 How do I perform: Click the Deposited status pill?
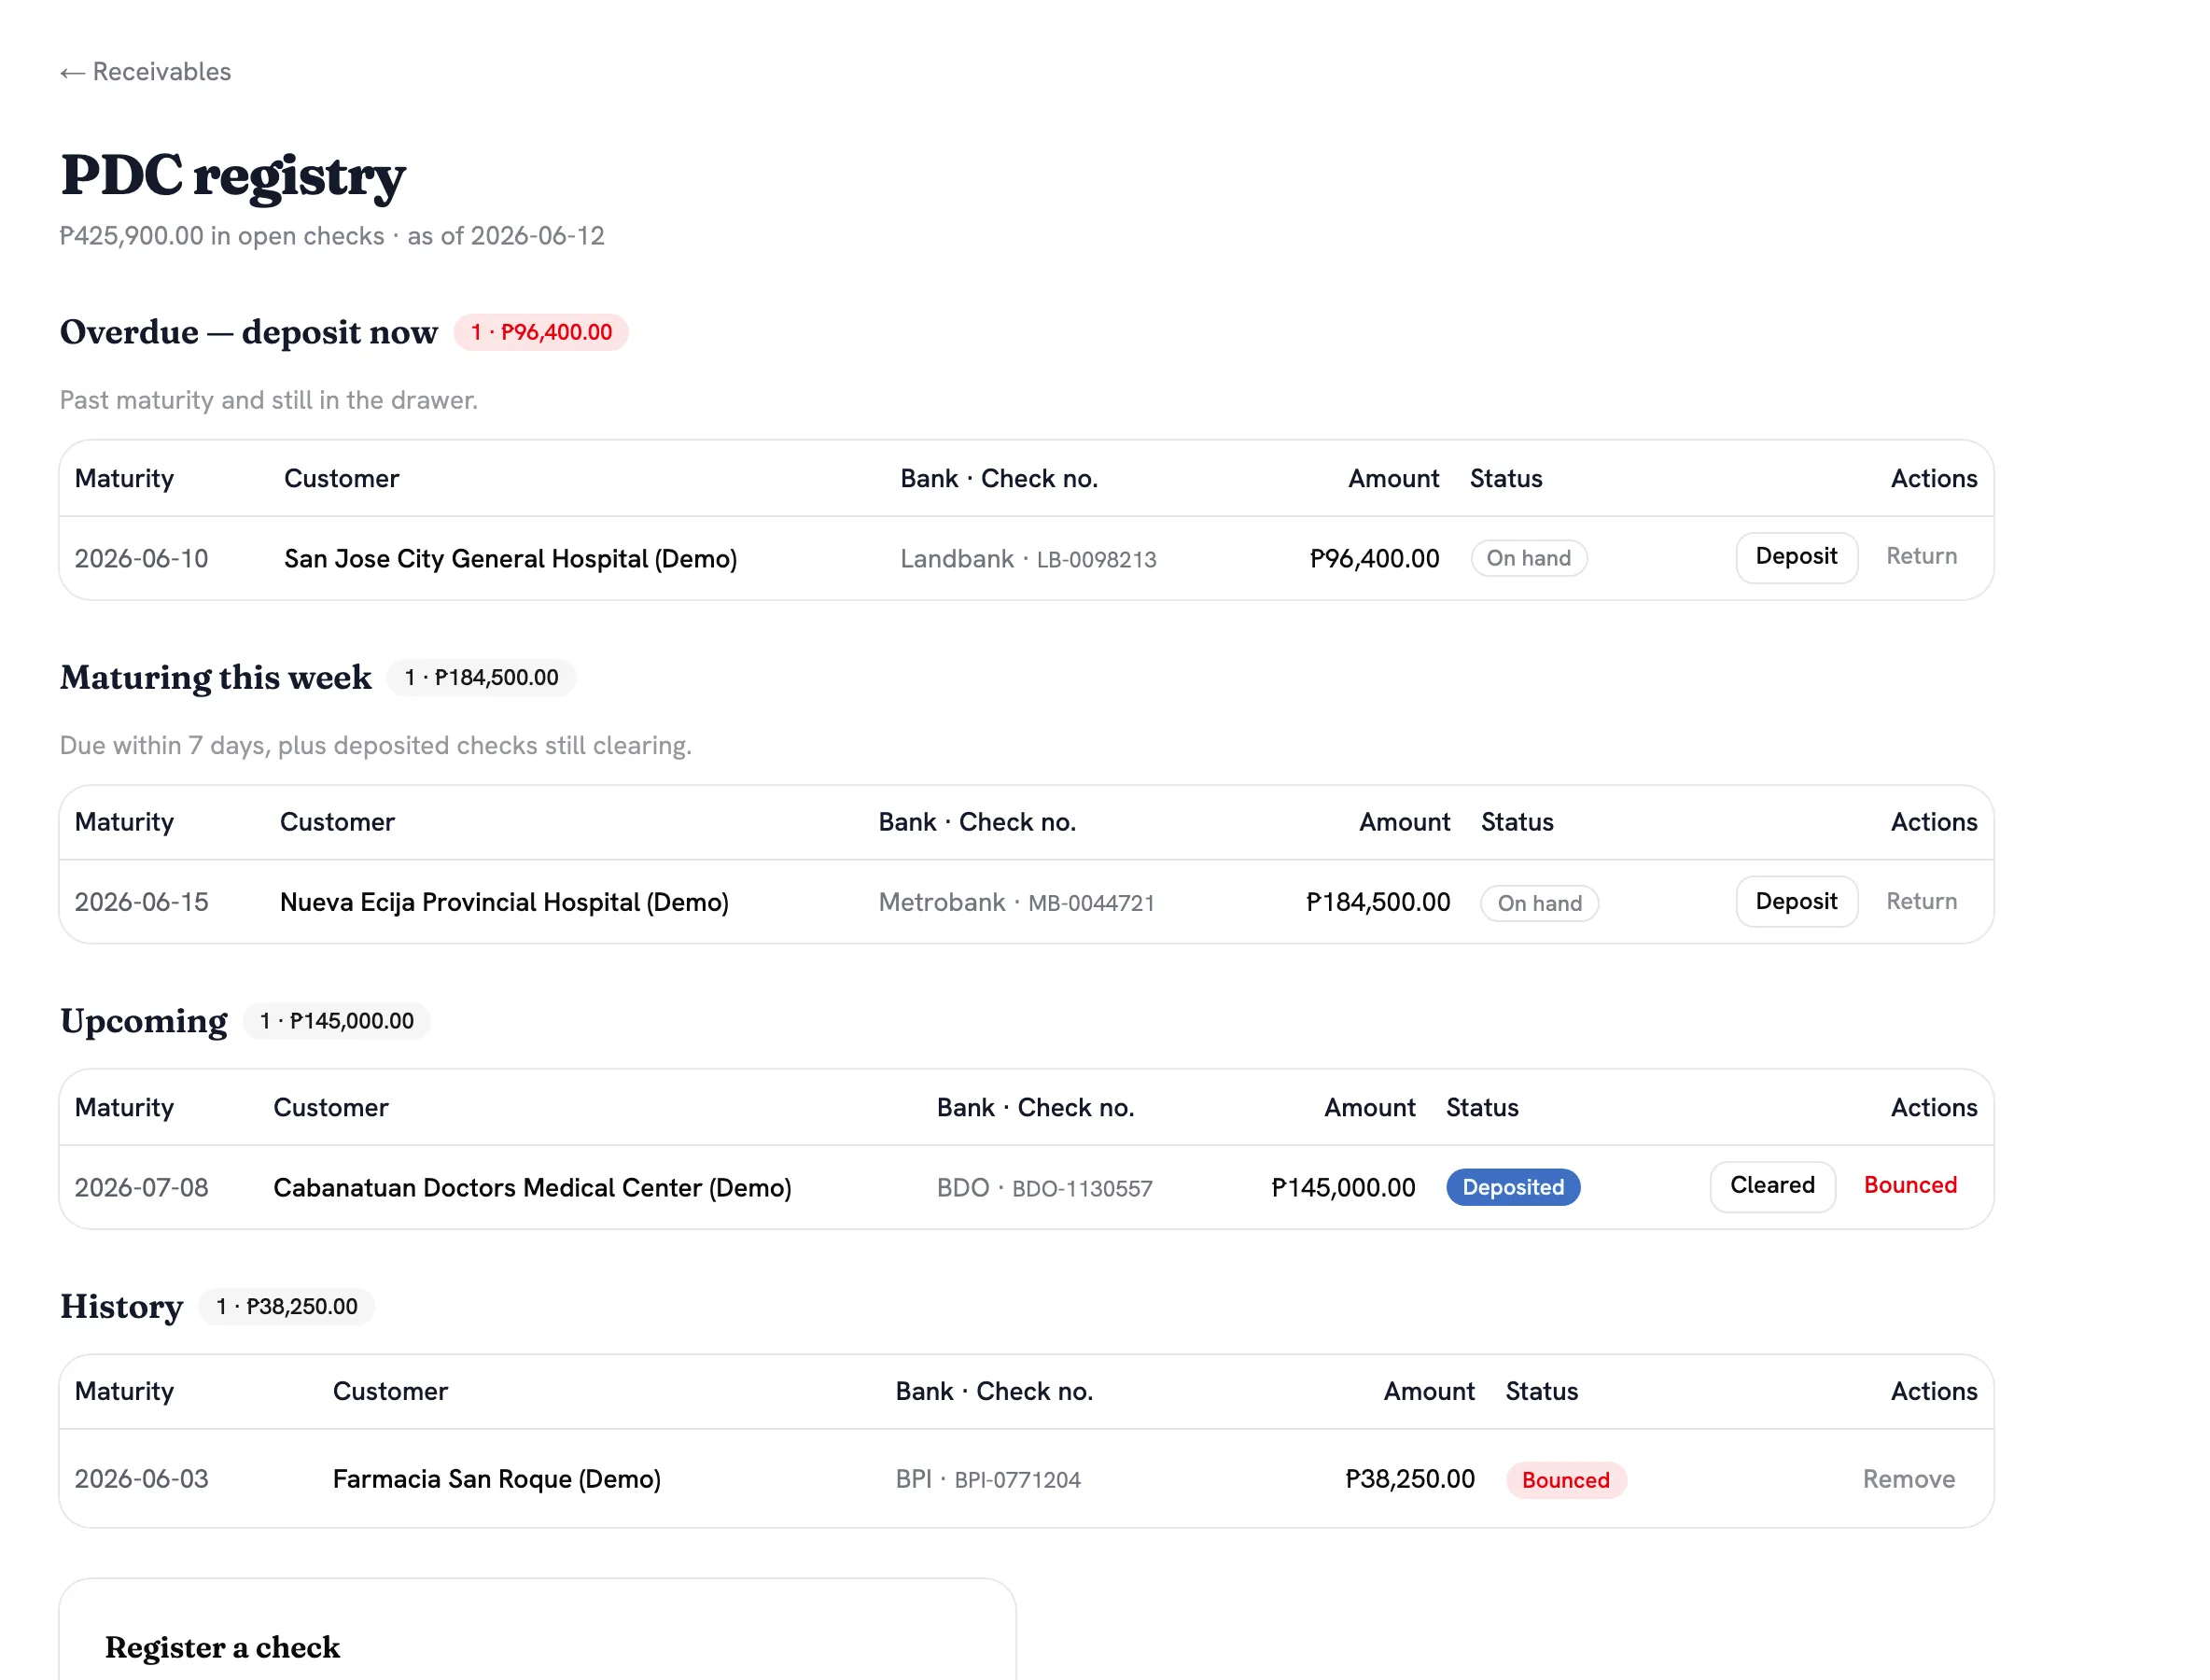point(1513,1187)
